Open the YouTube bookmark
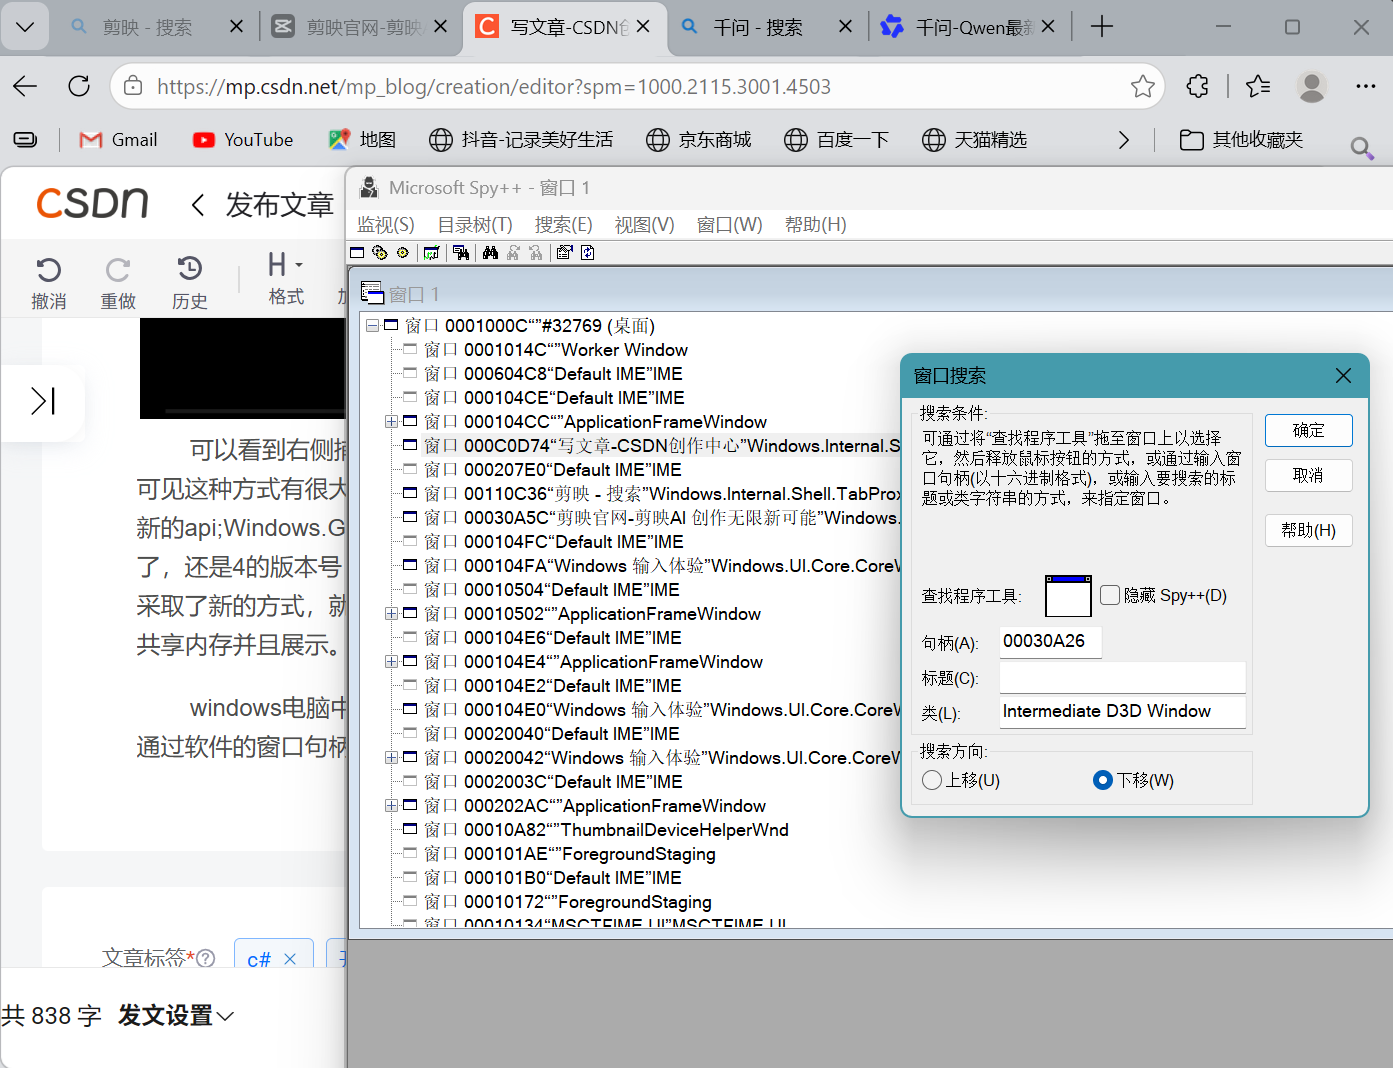The width and height of the screenshot is (1393, 1068). [x=243, y=140]
